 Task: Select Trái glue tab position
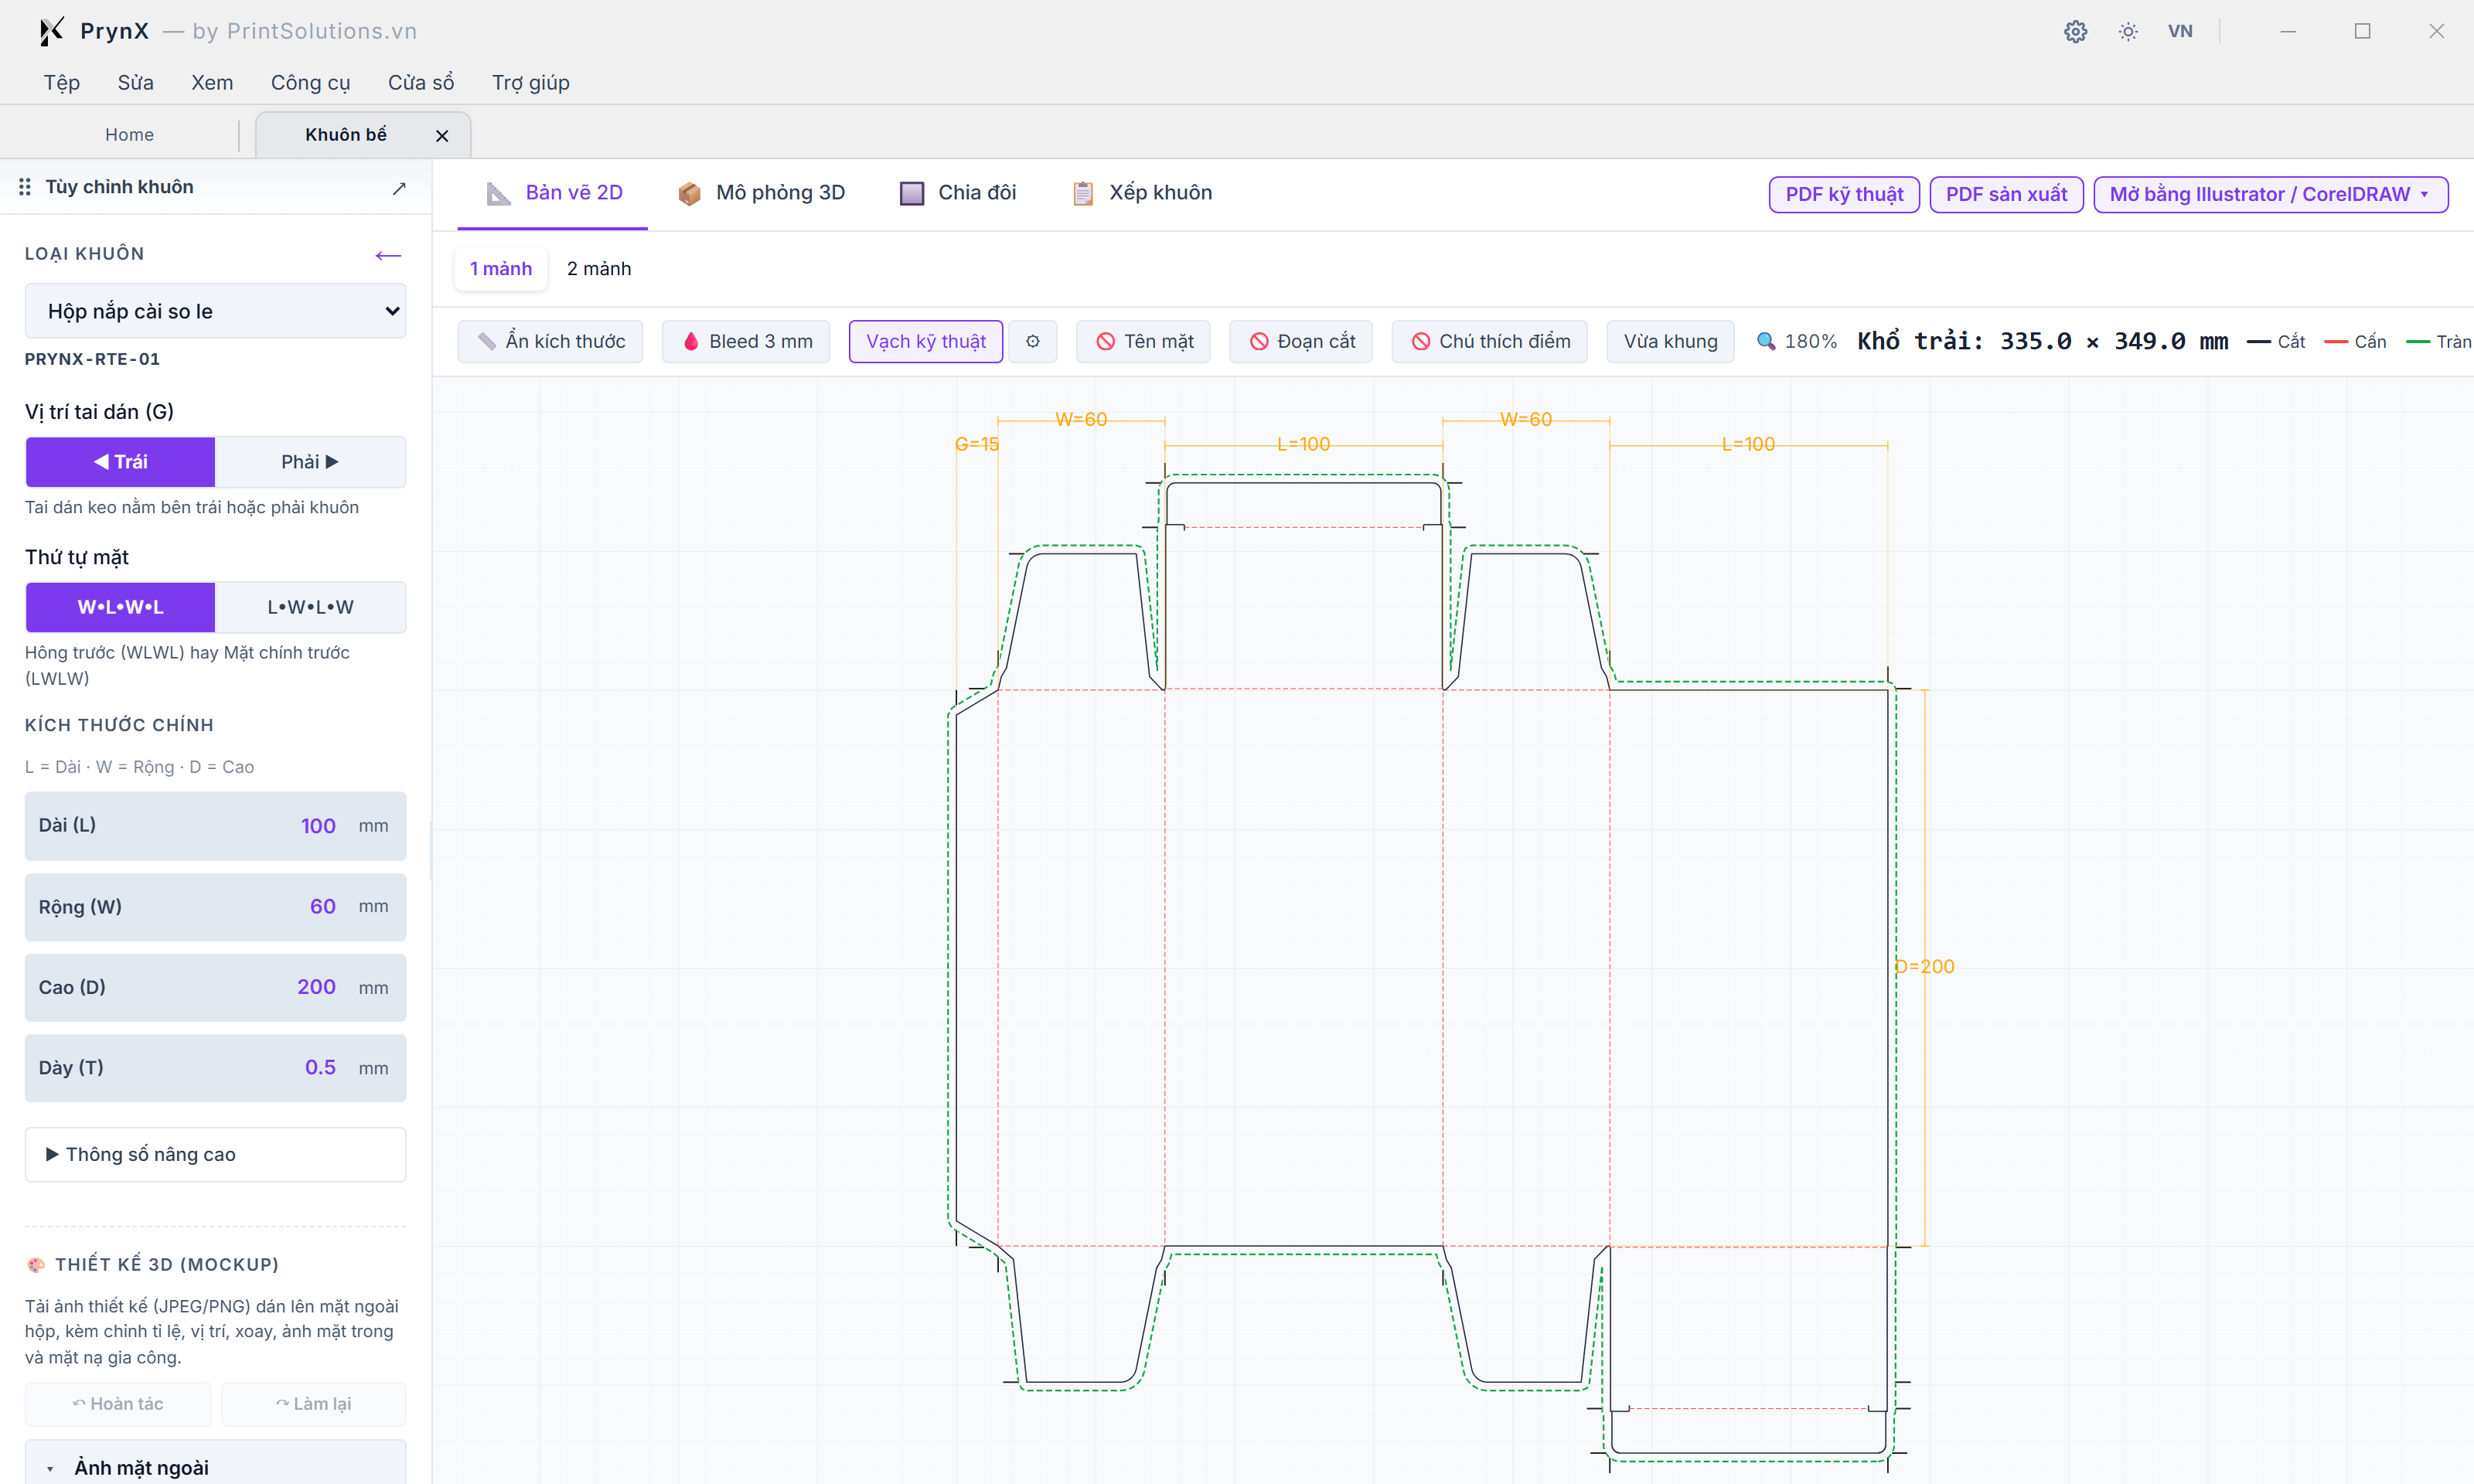120,462
